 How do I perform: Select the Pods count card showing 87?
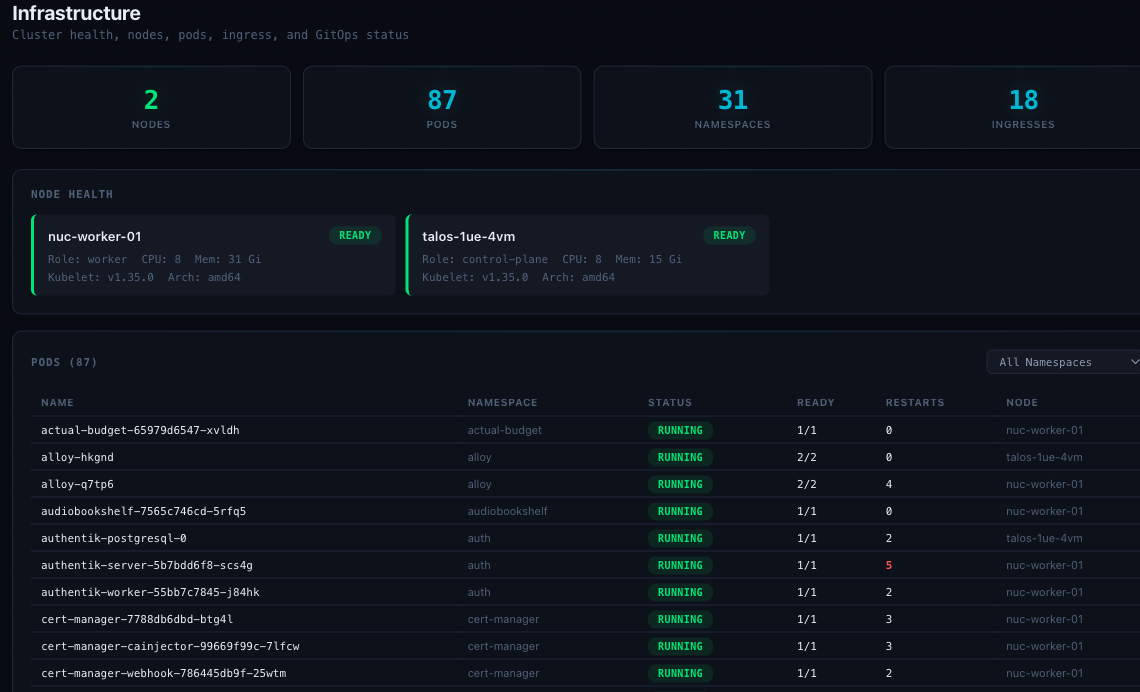pos(442,108)
